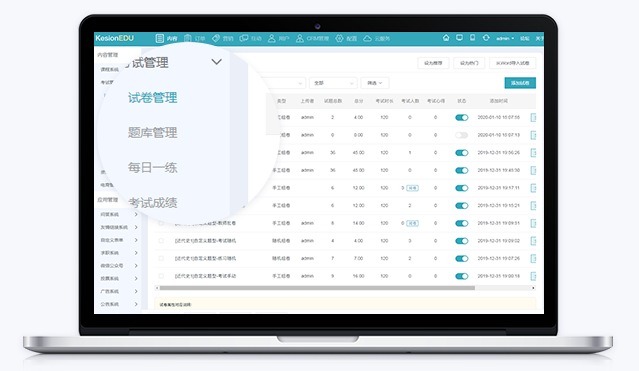Screen dimensions: 639x371
Task: Click the 考试时长 column header
Action: pyautogui.click(x=384, y=101)
